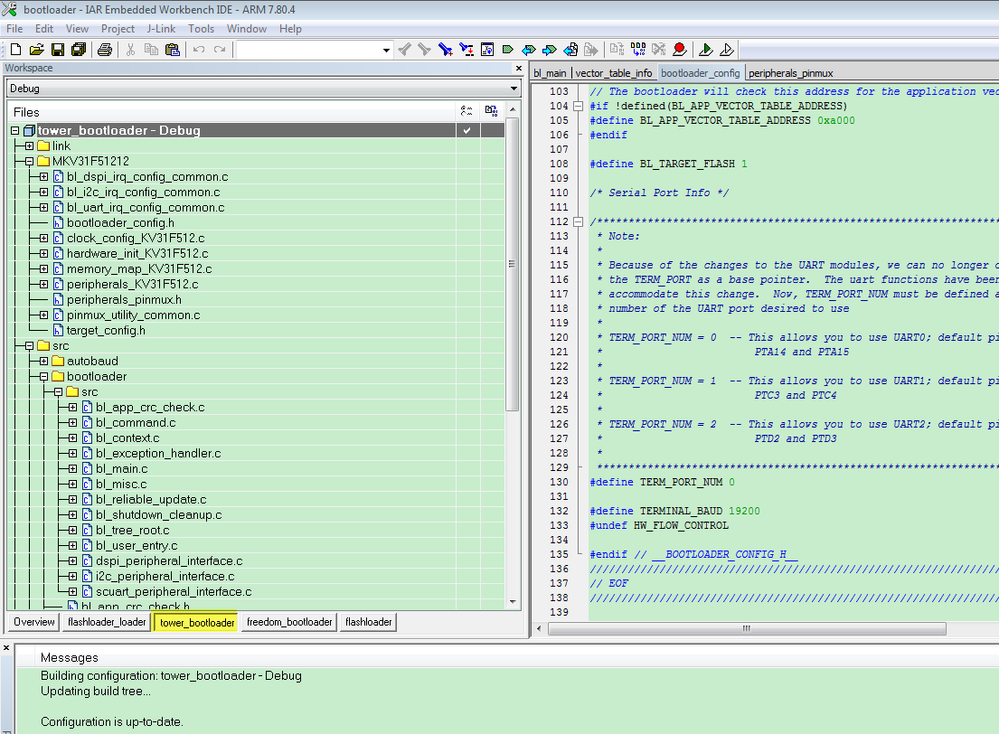Open the toolbar search combo box arrow
The image size is (999, 734).
pyautogui.click(x=386, y=49)
